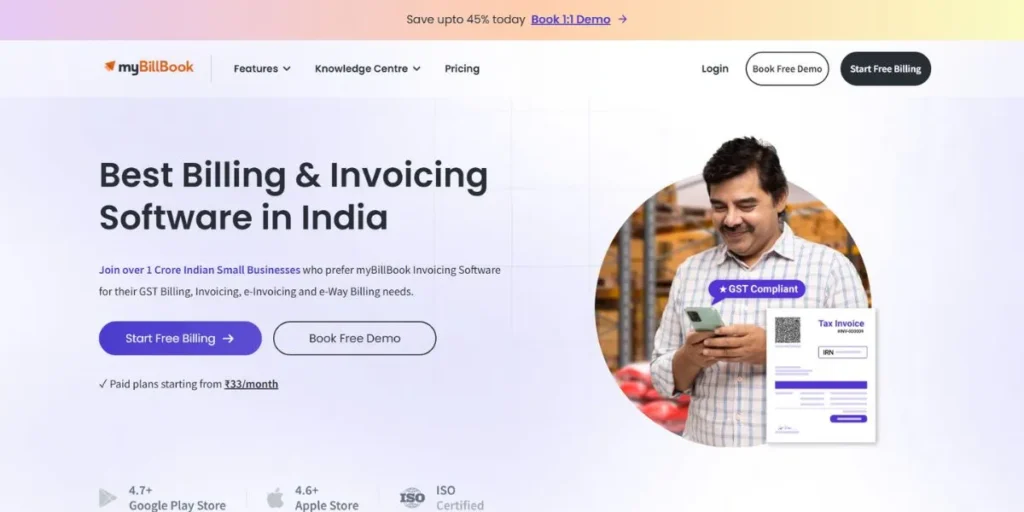This screenshot has height=512, width=1024.
Task: Click the Google Play Store icon
Action: pyautogui.click(x=108, y=498)
